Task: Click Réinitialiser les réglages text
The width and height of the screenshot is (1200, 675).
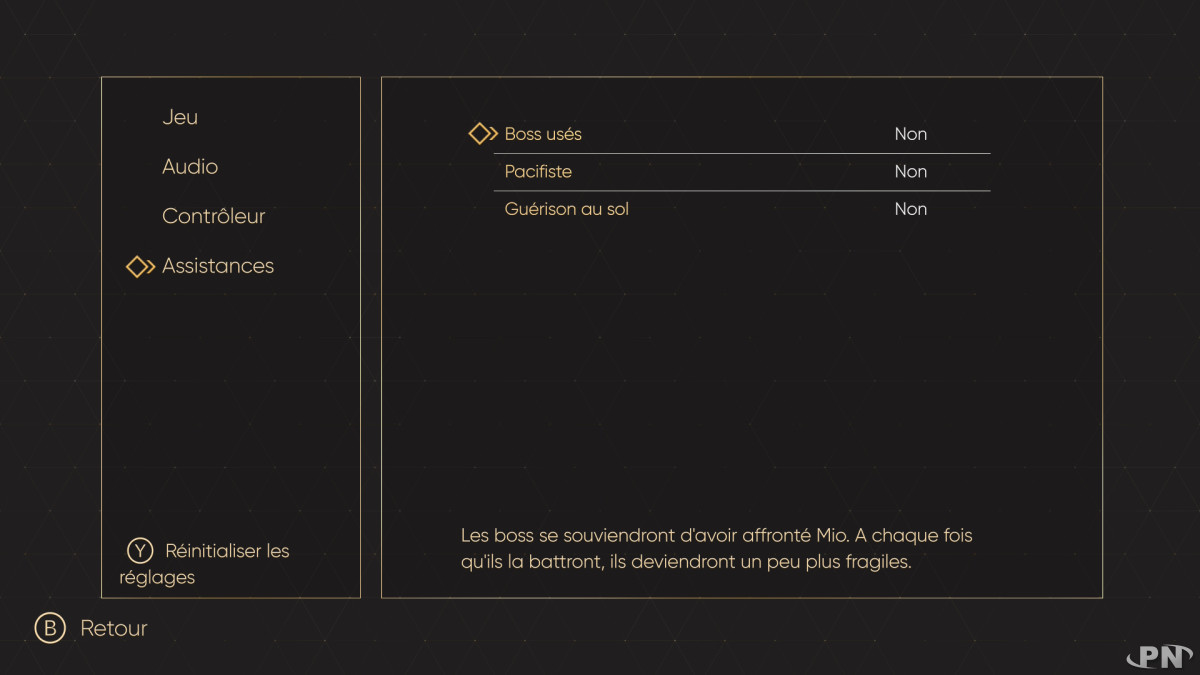Action: point(226,552)
